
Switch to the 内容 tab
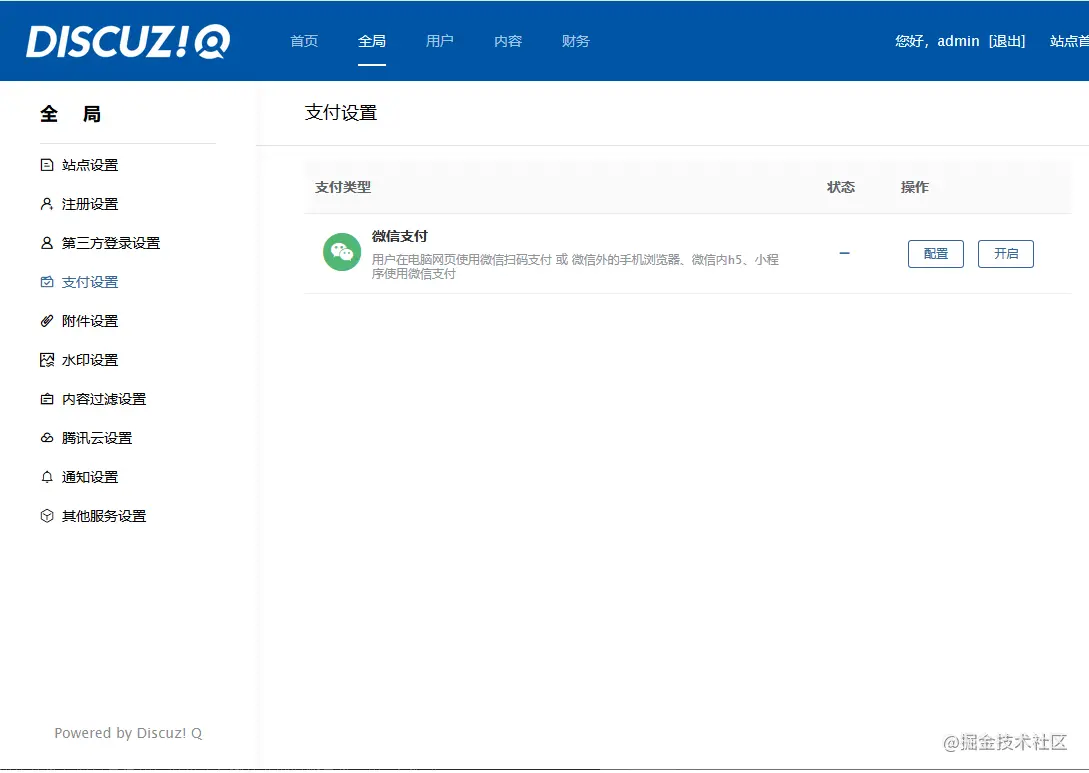click(x=508, y=41)
